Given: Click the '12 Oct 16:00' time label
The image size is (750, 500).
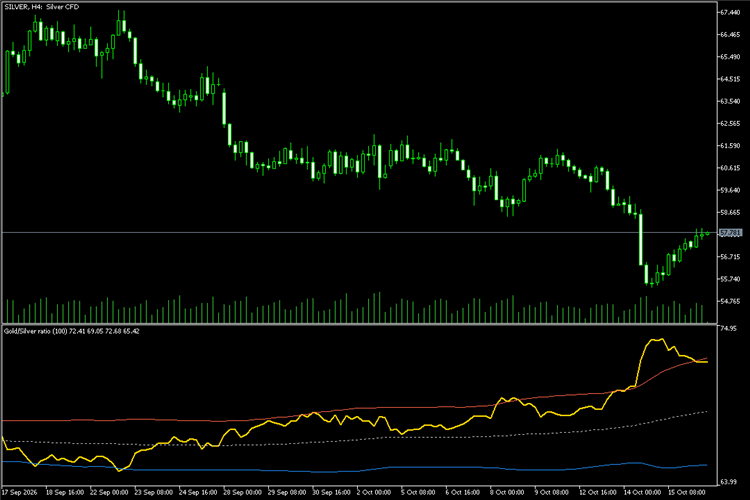Looking at the screenshot, I should (598, 492).
